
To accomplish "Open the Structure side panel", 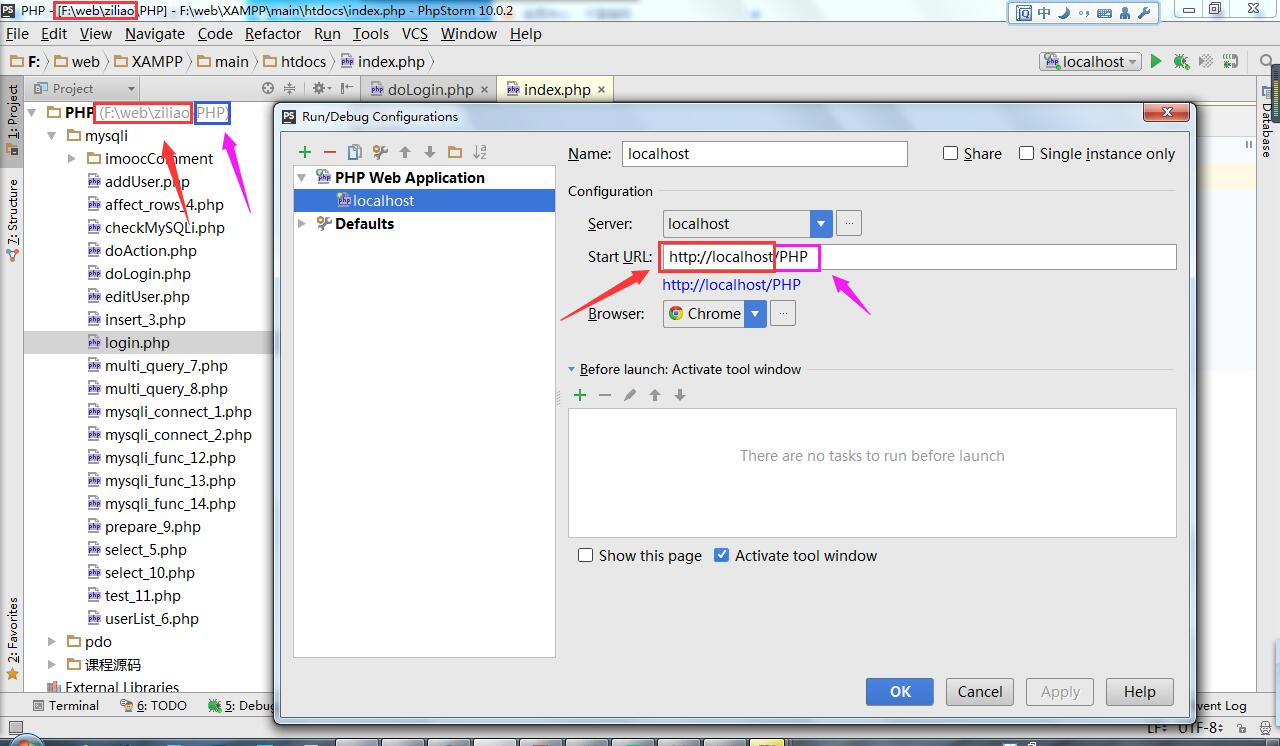I will point(13,219).
